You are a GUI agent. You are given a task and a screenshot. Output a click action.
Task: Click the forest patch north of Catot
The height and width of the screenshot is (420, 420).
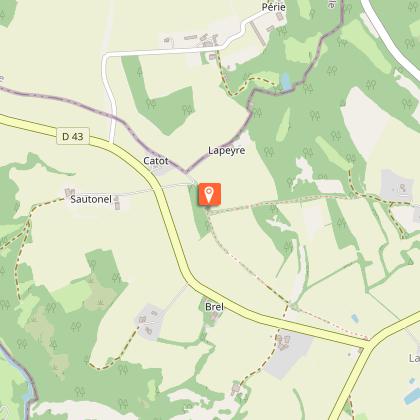tap(160, 97)
